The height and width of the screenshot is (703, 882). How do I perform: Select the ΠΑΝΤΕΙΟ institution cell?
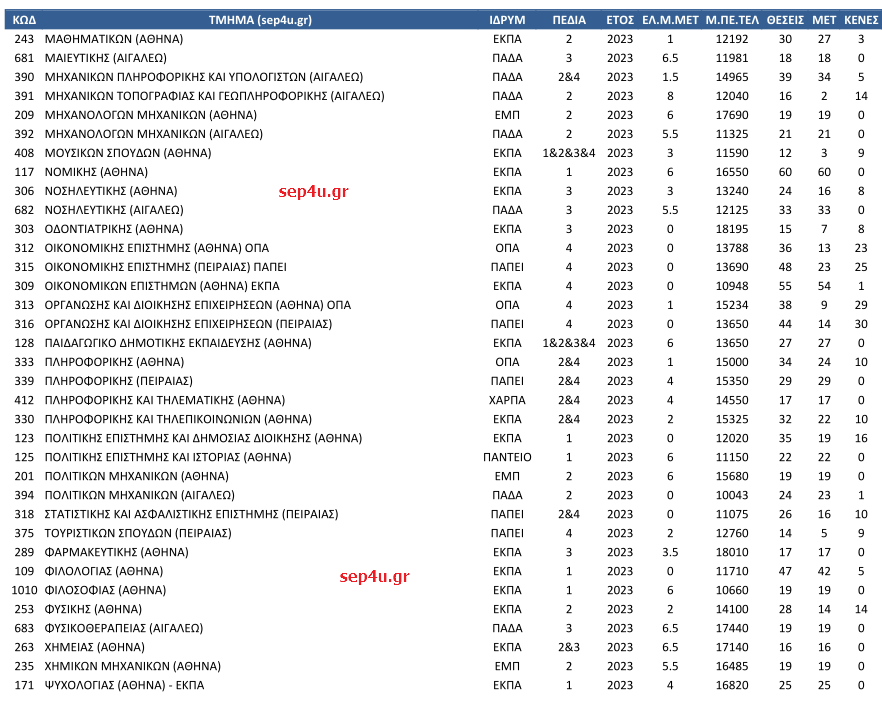tap(507, 457)
